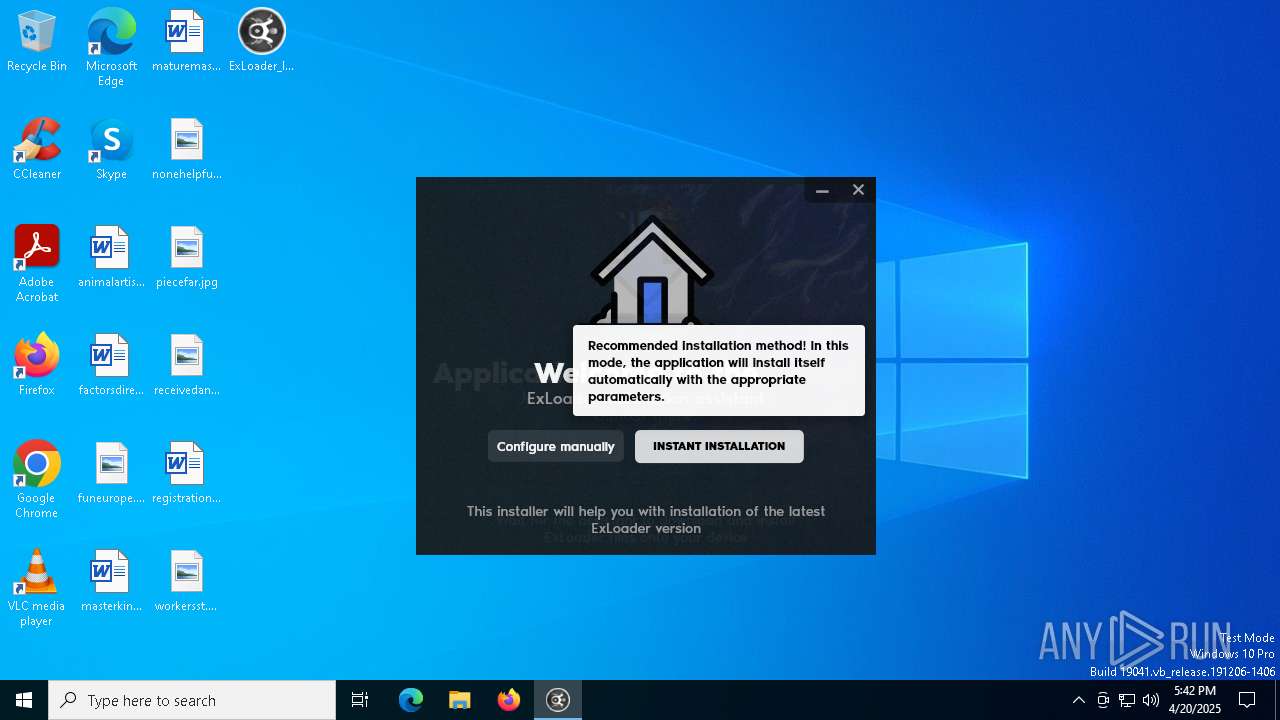This screenshot has height=720, width=1280.
Task: Open Google Chrome desktop shortcut
Action: tap(37, 480)
